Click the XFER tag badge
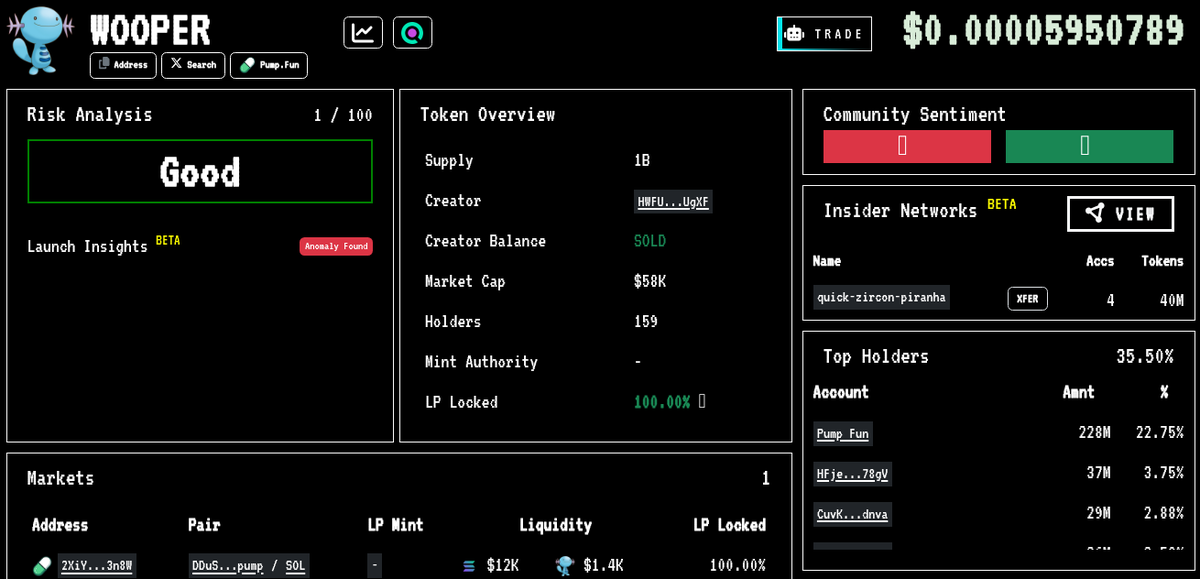 (x=1027, y=298)
